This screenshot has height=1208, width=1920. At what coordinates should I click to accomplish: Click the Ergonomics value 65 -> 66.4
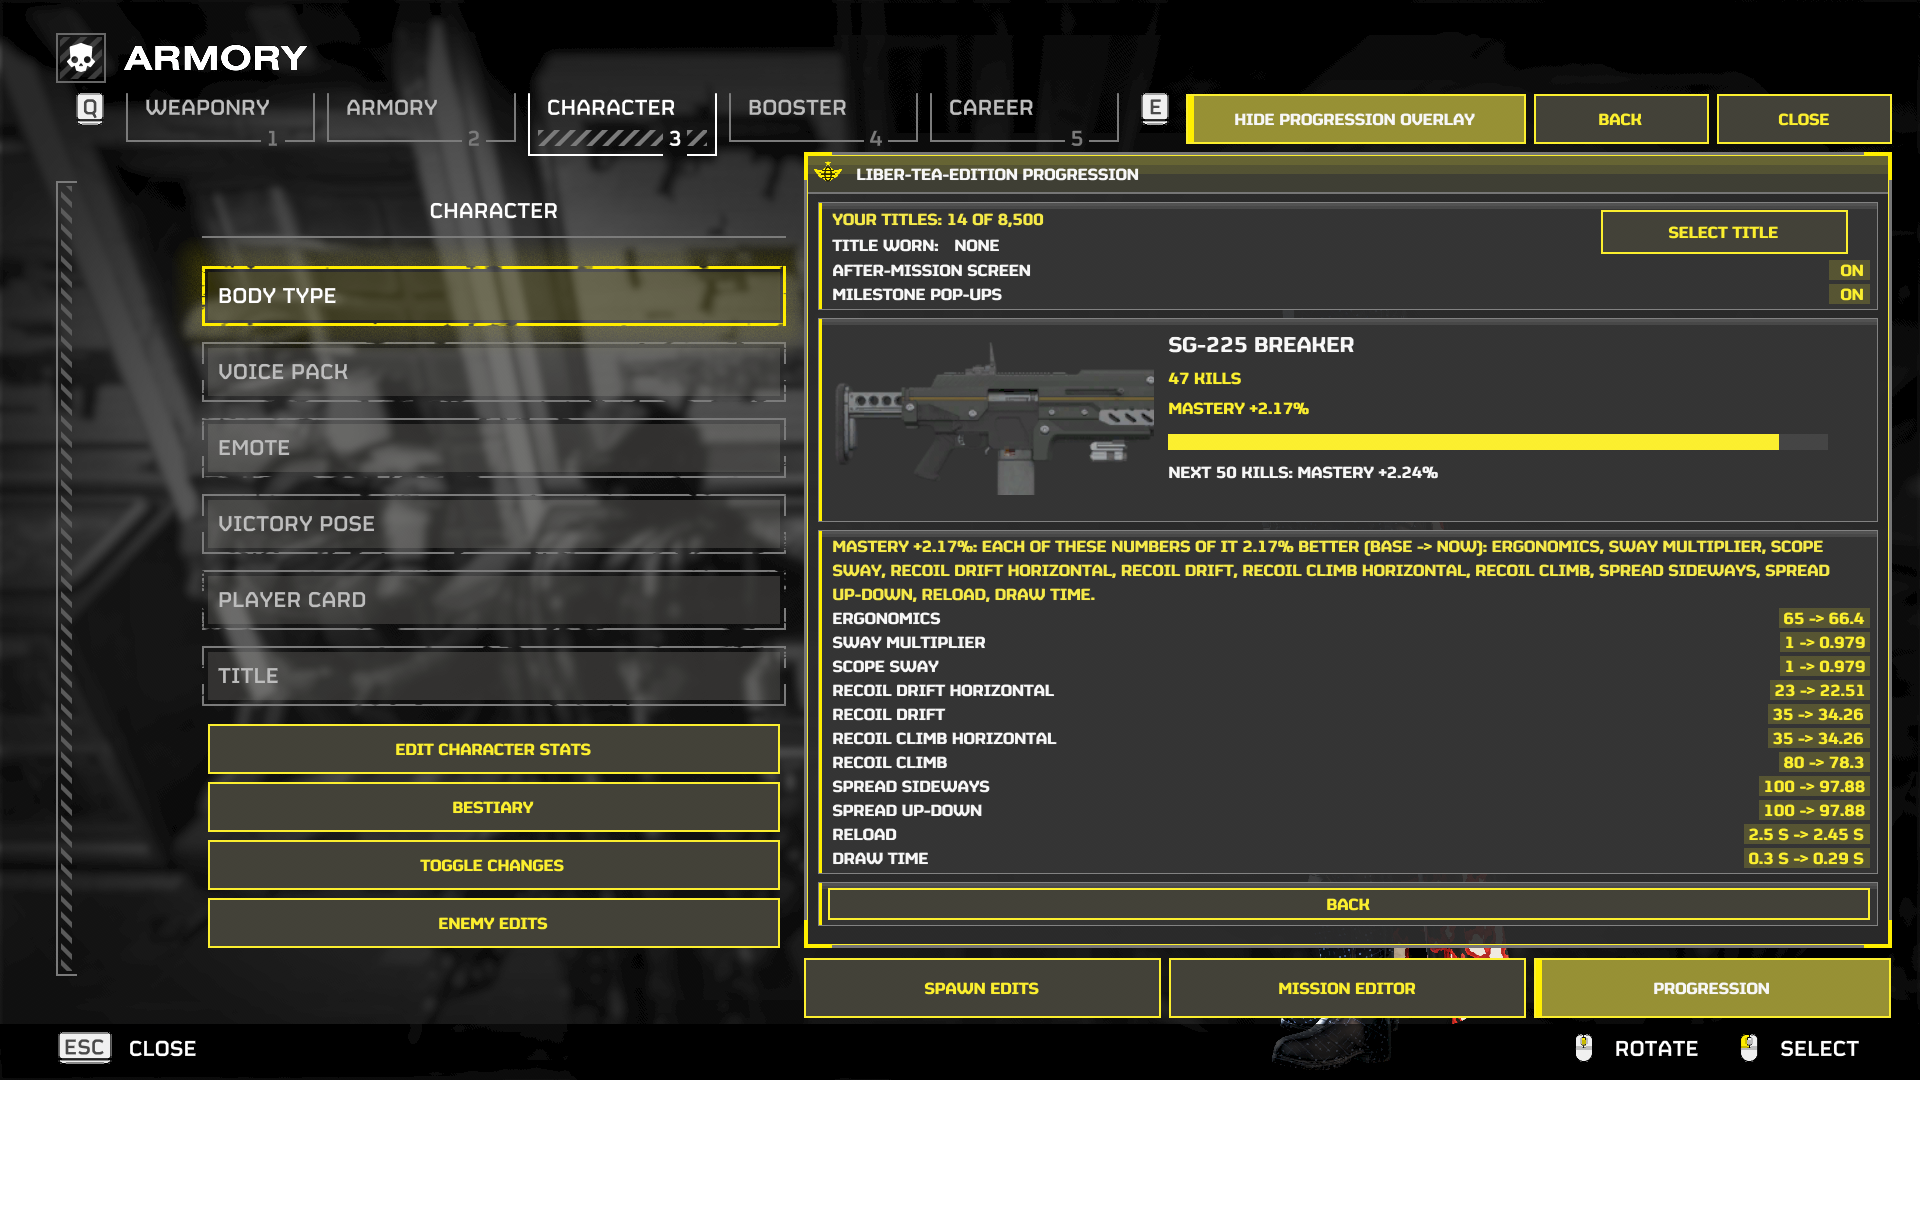pyautogui.click(x=1823, y=618)
